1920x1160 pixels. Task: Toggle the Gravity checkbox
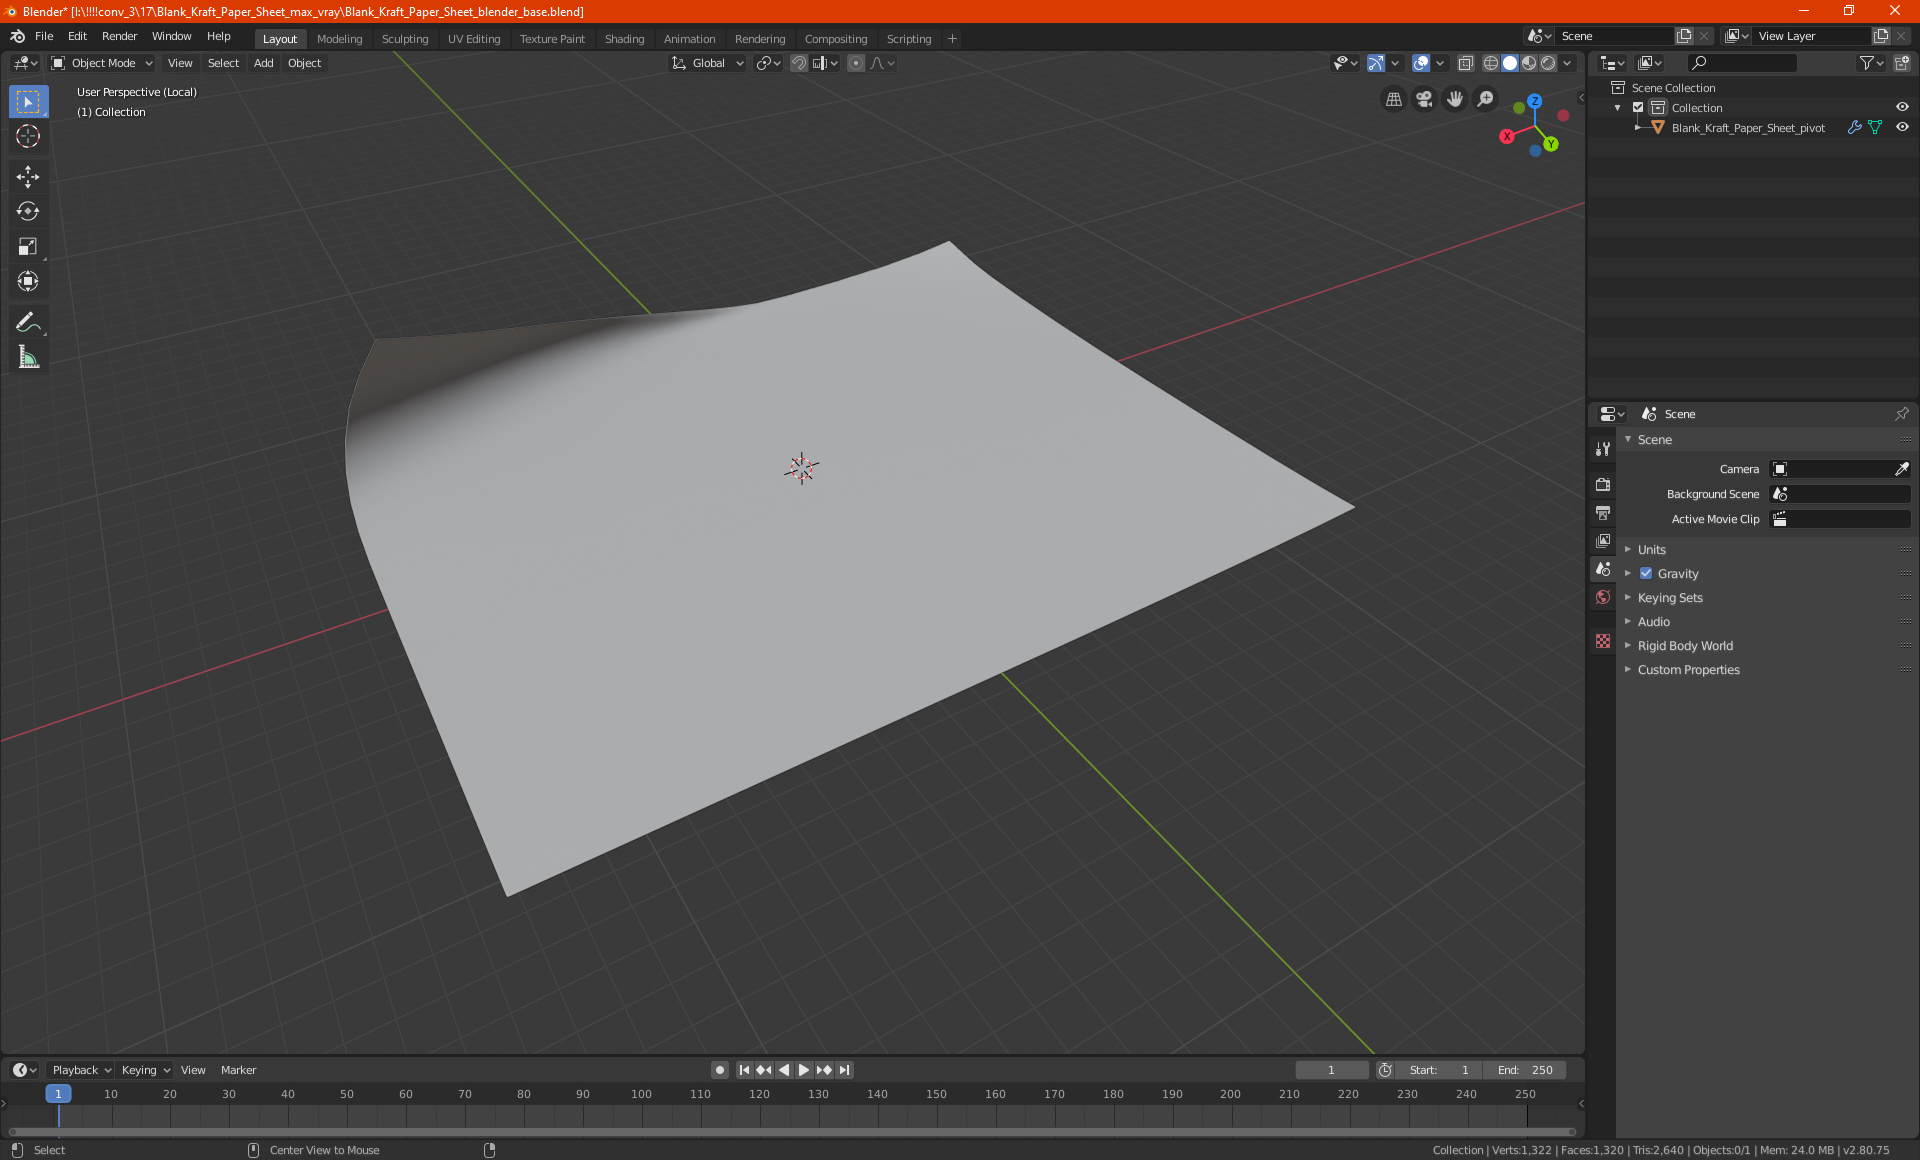(x=1646, y=574)
